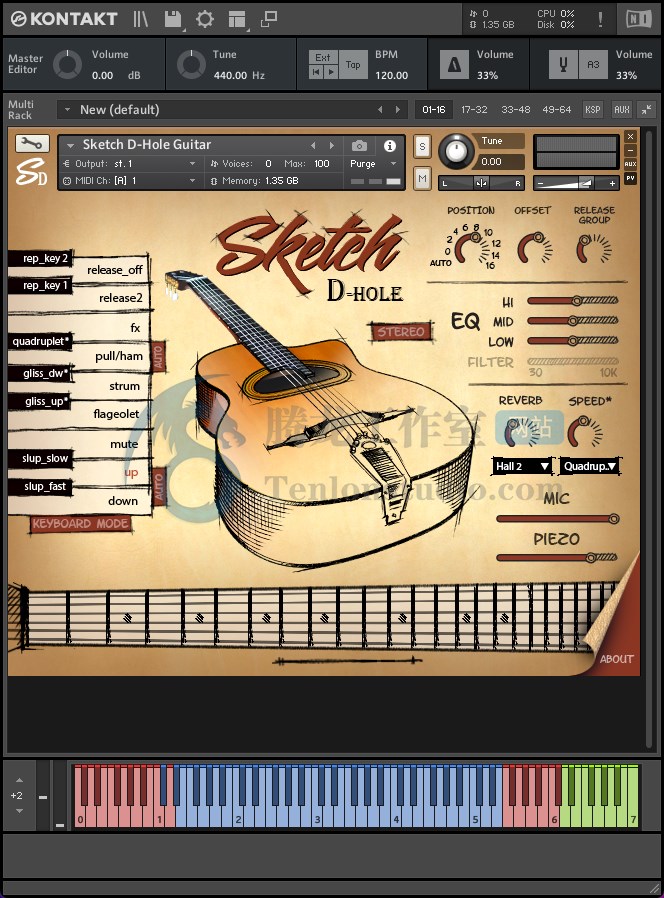Open the instrument info icon
This screenshot has height=898, width=664.
pyautogui.click(x=390, y=145)
